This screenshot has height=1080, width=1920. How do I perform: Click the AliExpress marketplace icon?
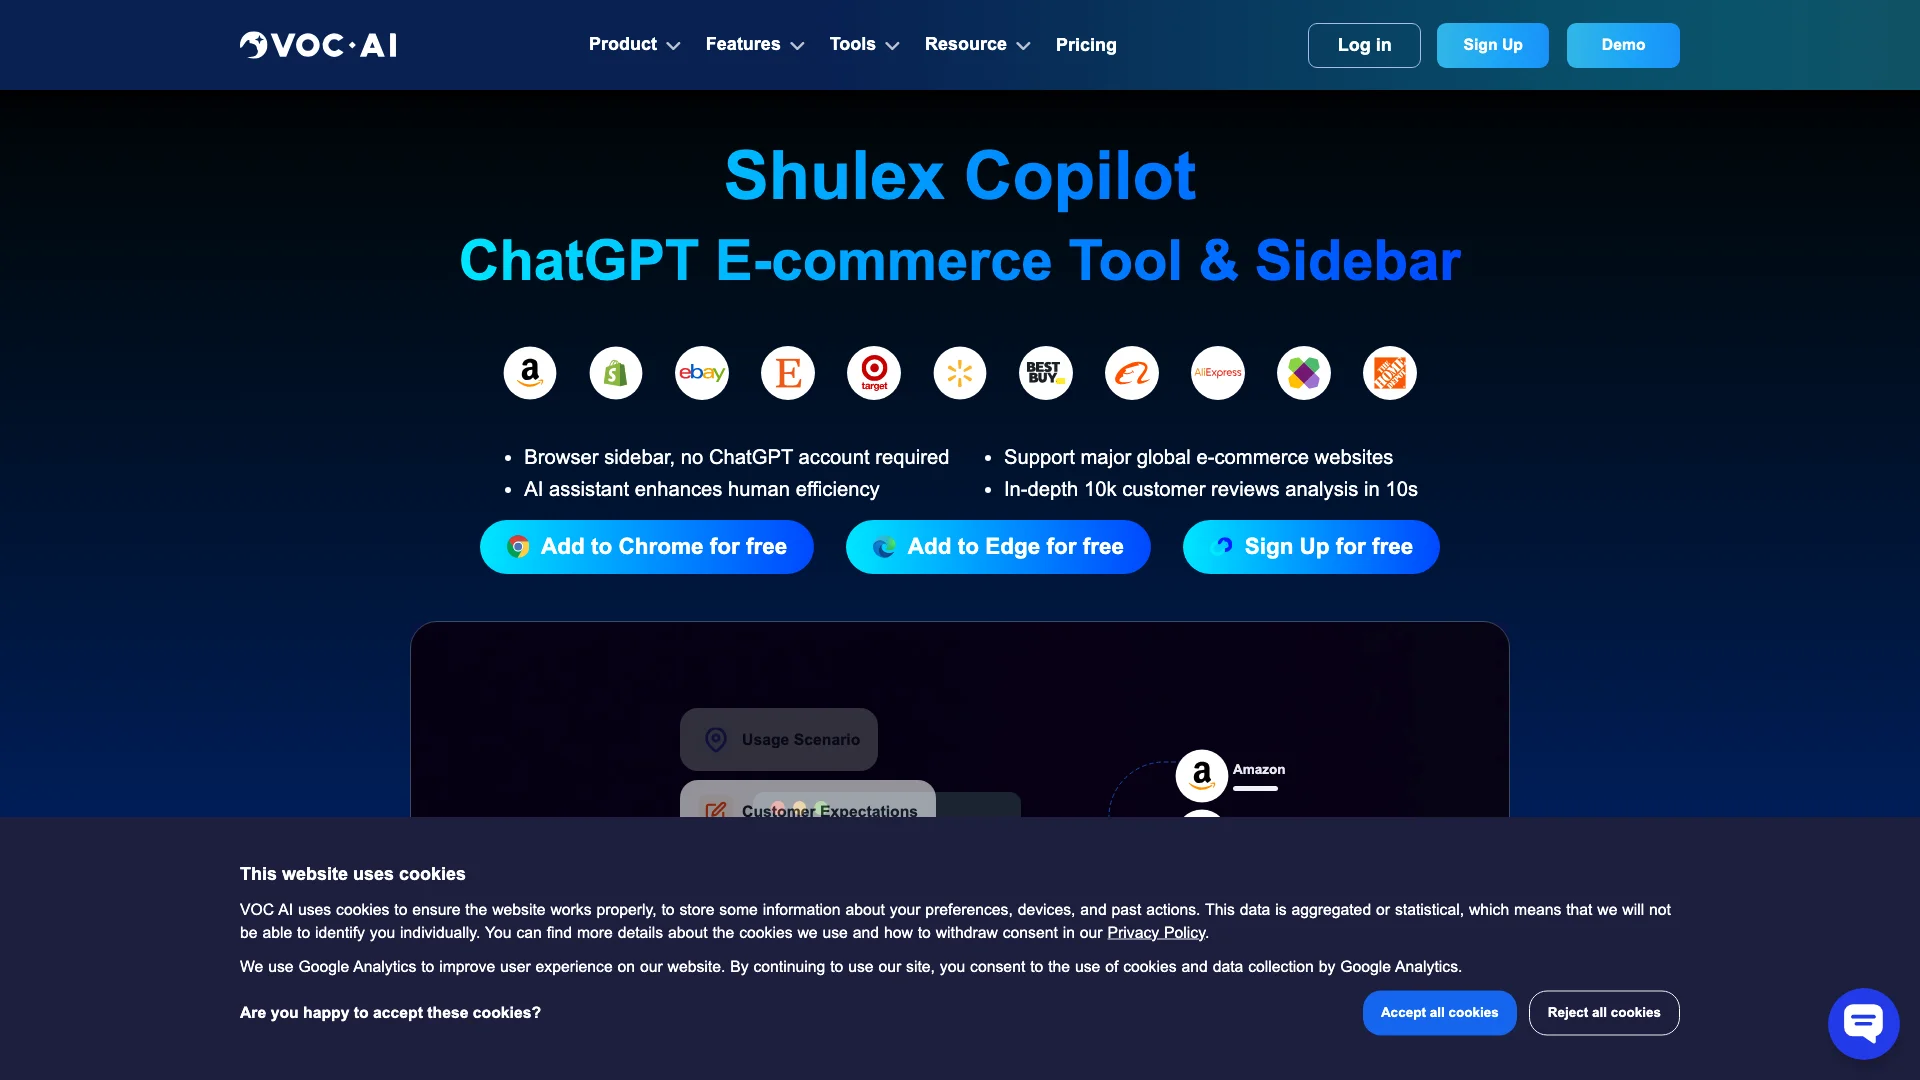tap(1217, 373)
